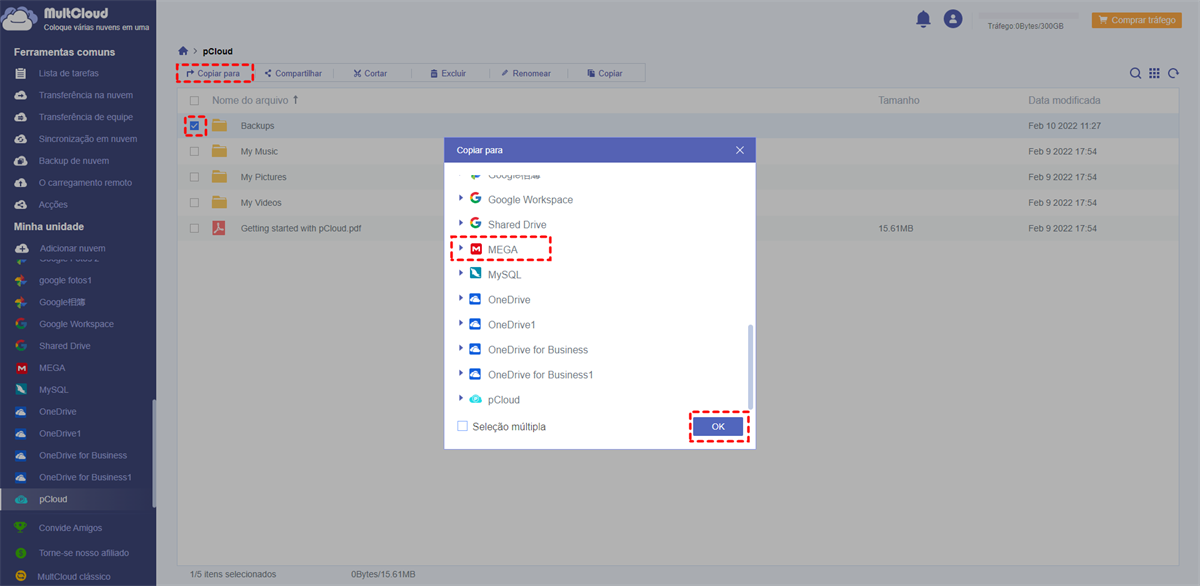Enable Seleção múltipla checkbox
This screenshot has width=1200, height=586.
click(x=462, y=426)
